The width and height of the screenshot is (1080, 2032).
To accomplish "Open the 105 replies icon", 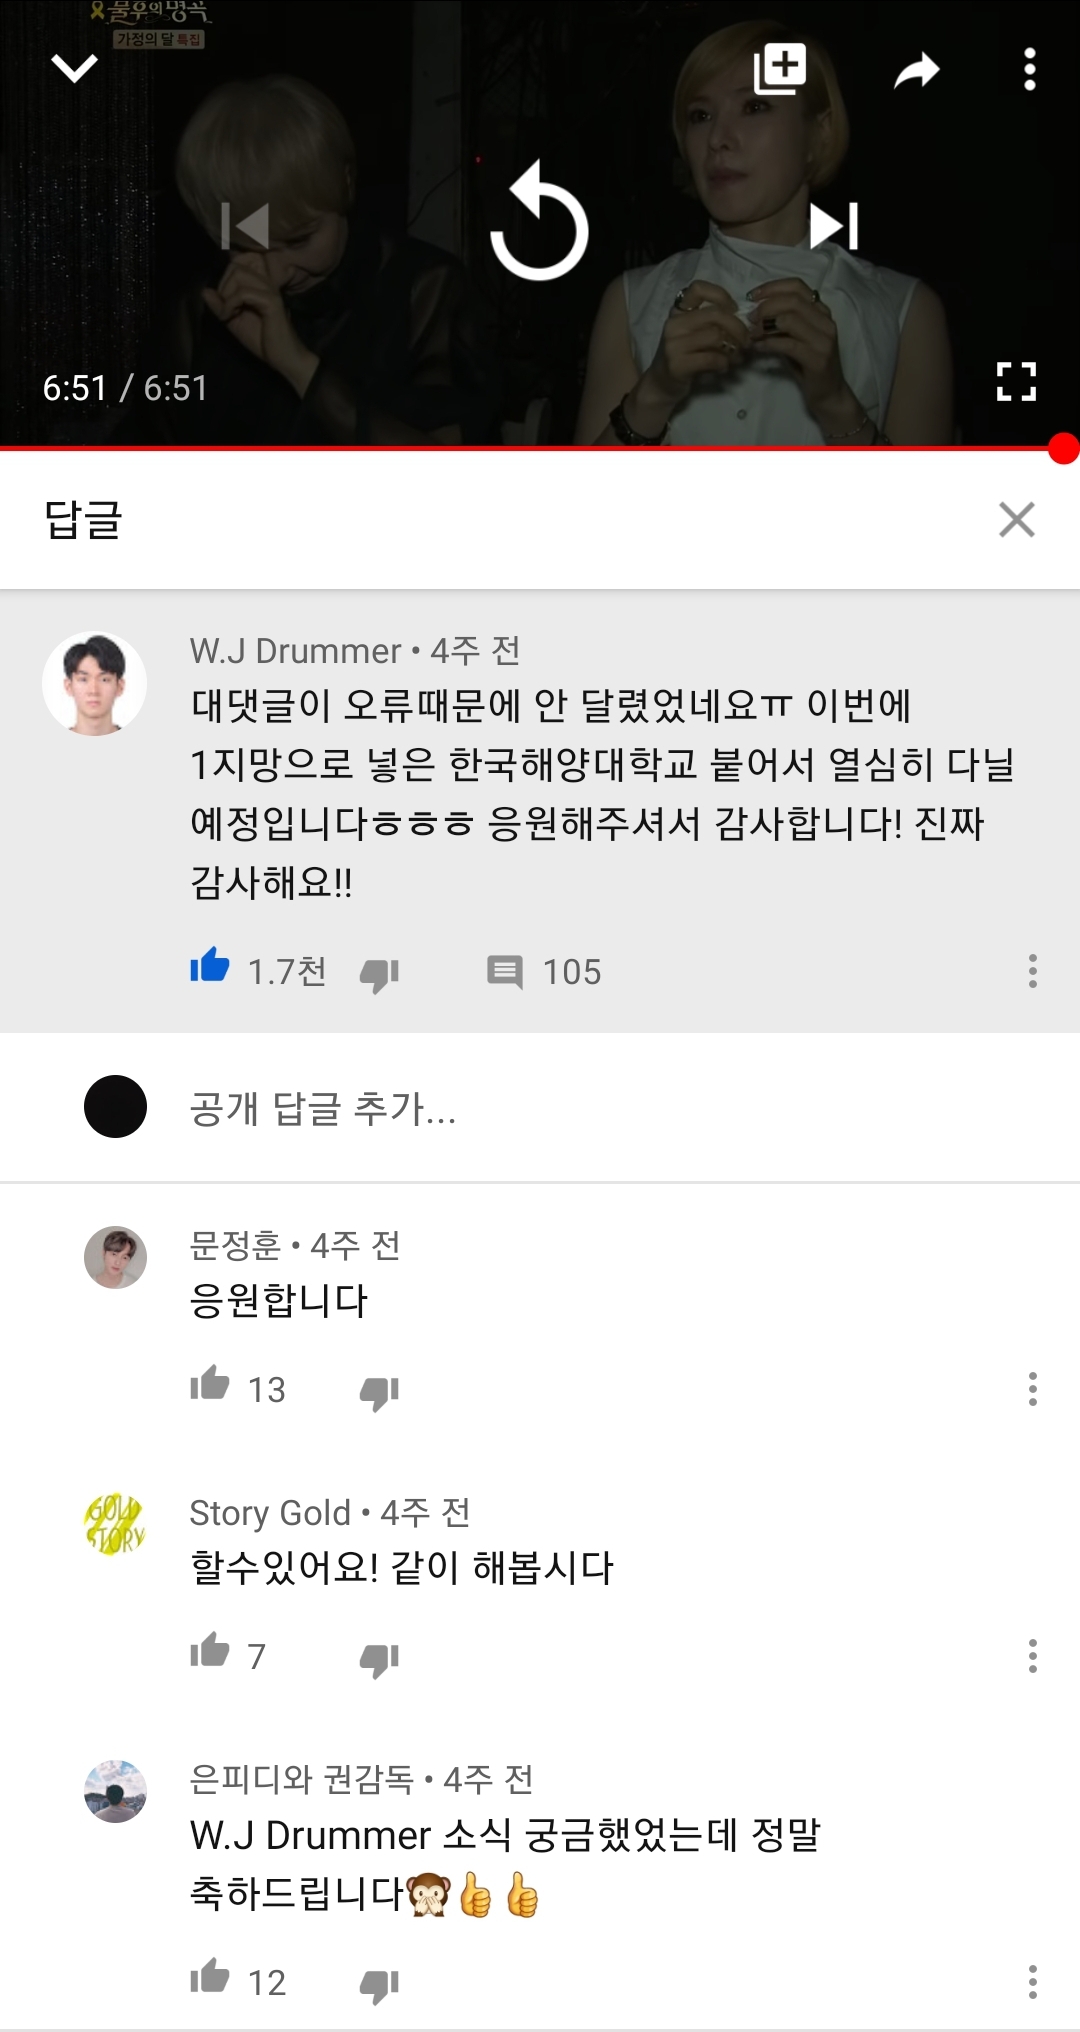I will [x=505, y=972].
